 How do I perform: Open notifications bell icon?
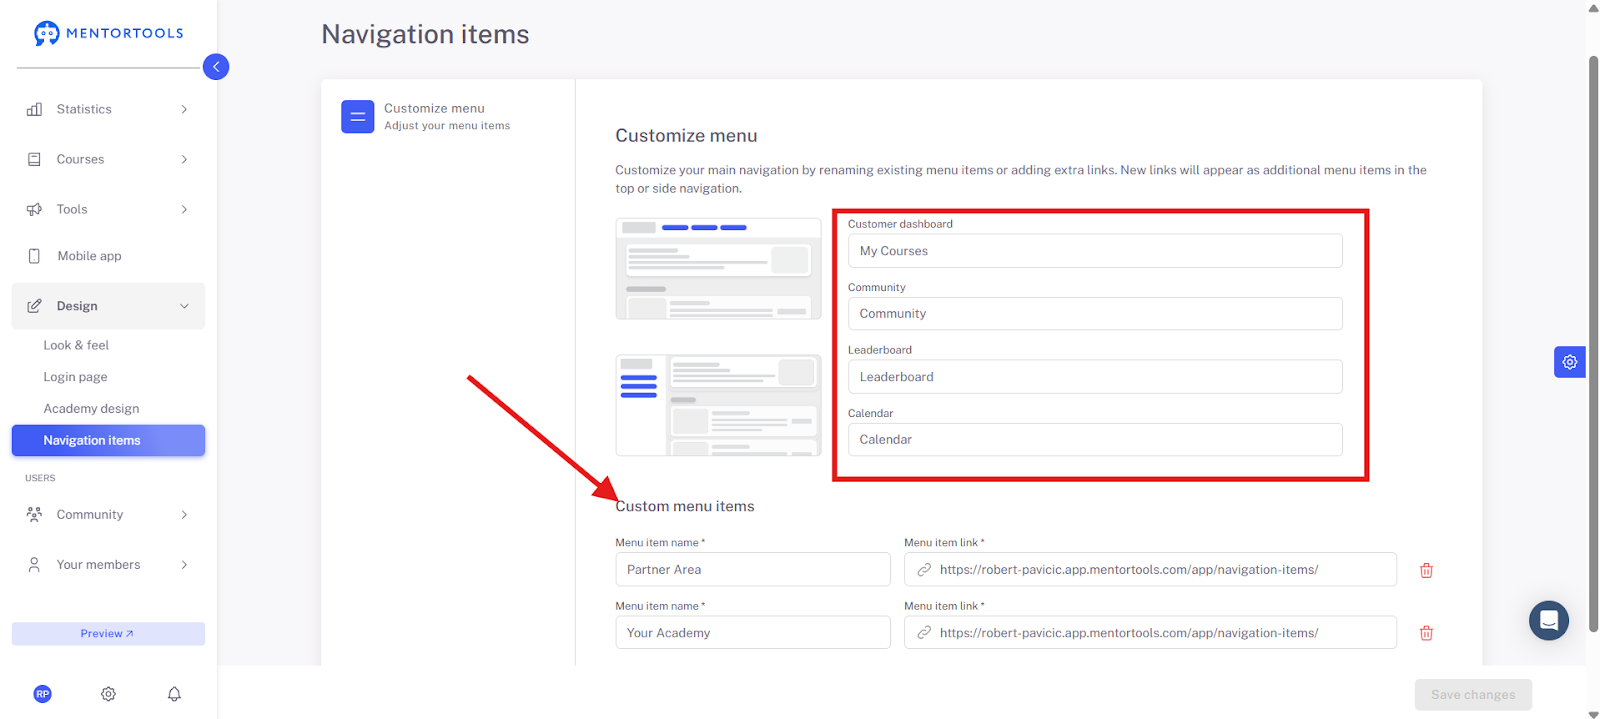(174, 694)
